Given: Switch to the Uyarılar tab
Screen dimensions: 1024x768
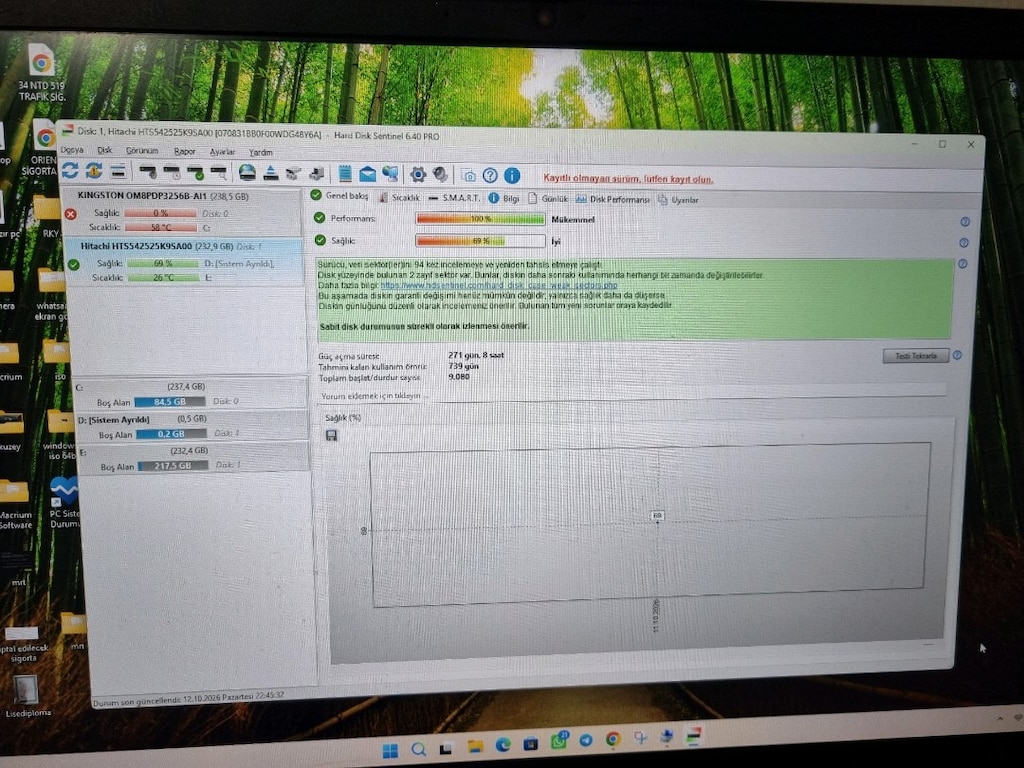Looking at the screenshot, I should coord(678,200).
